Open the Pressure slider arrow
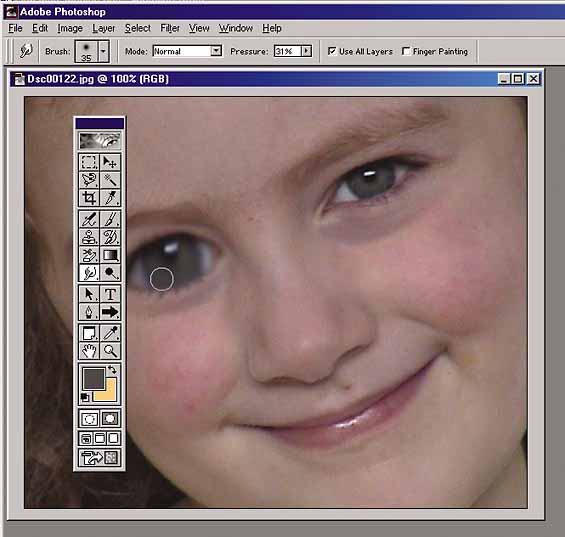 coord(306,51)
